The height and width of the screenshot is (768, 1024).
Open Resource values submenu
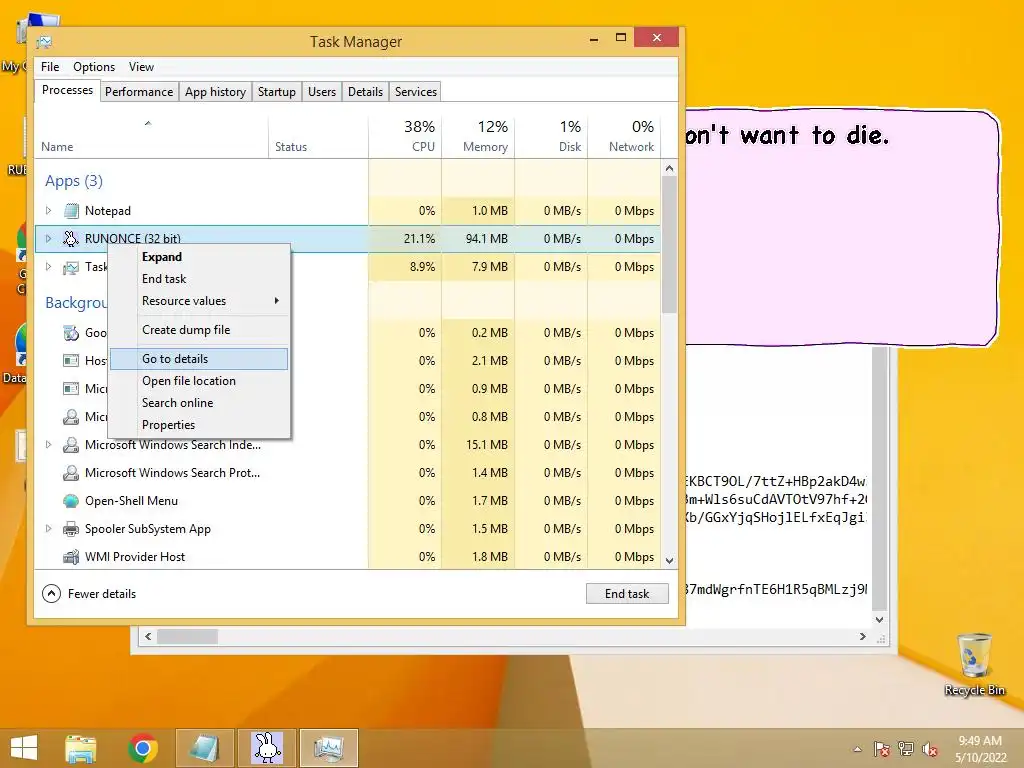coord(199,301)
